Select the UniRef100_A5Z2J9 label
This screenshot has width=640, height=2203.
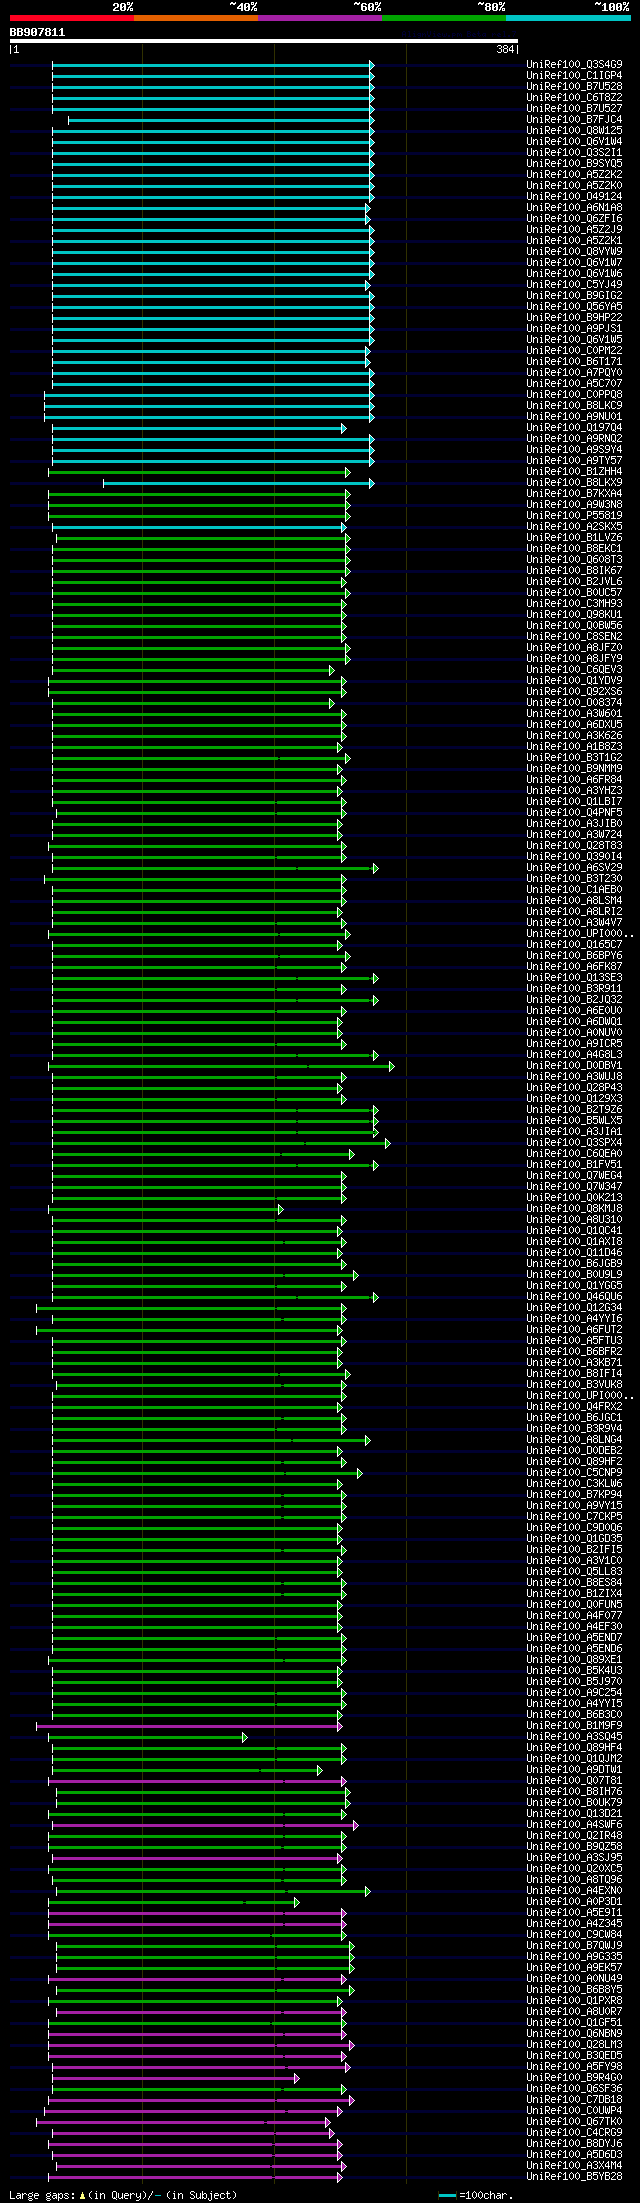pos(574,230)
